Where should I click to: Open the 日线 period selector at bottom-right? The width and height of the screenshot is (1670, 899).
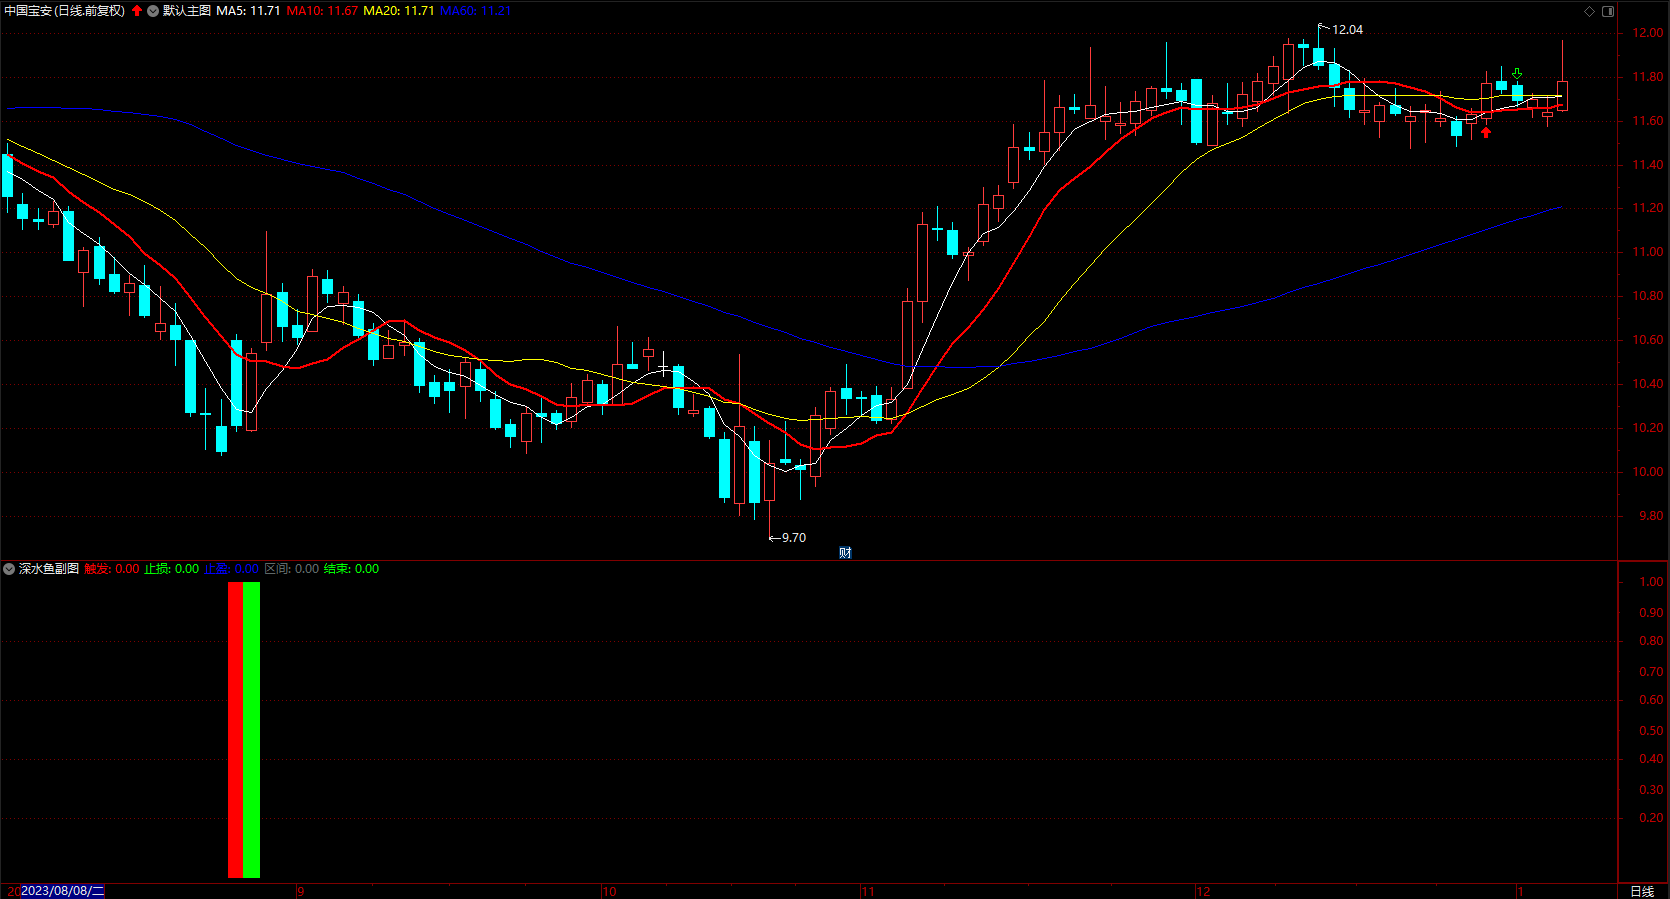[1642, 891]
